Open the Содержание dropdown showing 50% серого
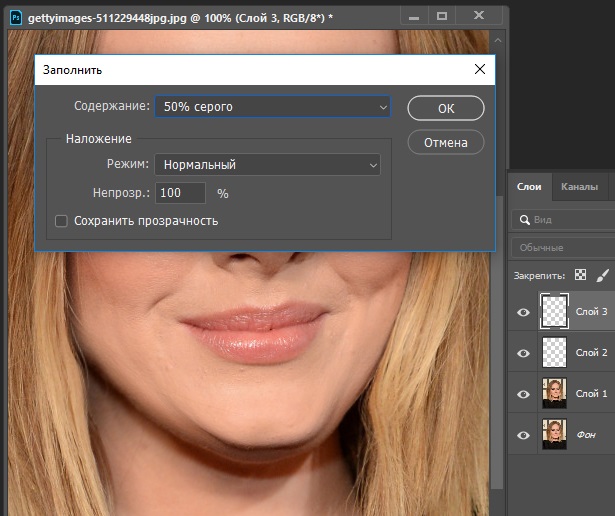Screen dimensions: 615x516 click(x=271, y=106)
